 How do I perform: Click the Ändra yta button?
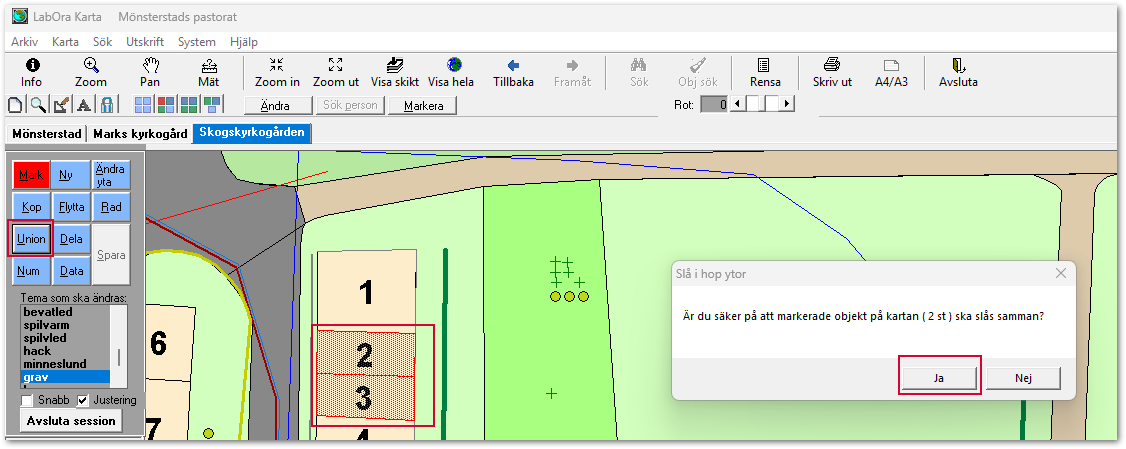click(111, 175)
